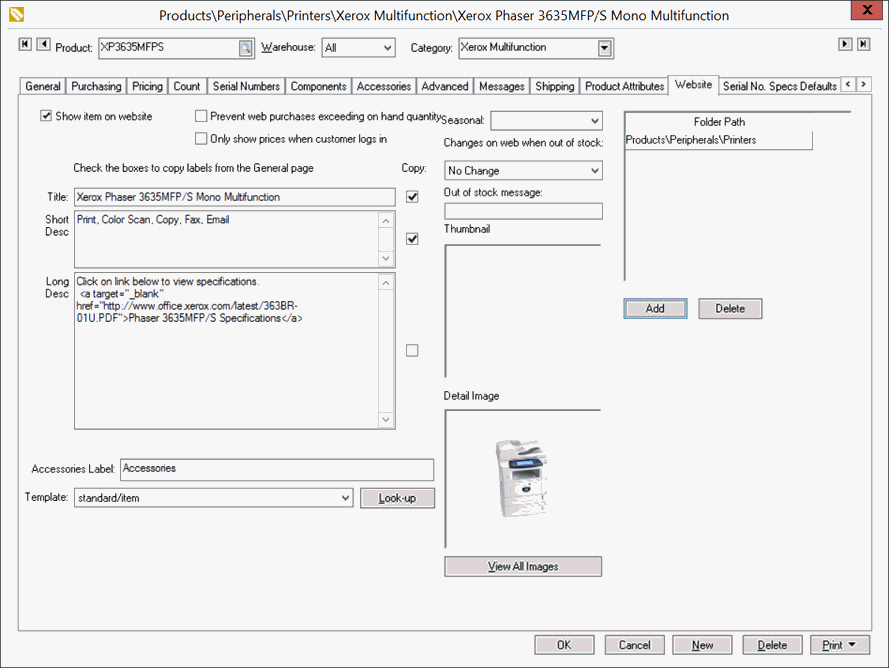The image size is (889, 668).
Task: Click the Out of stock message field
Action: (x=523, y=211)
